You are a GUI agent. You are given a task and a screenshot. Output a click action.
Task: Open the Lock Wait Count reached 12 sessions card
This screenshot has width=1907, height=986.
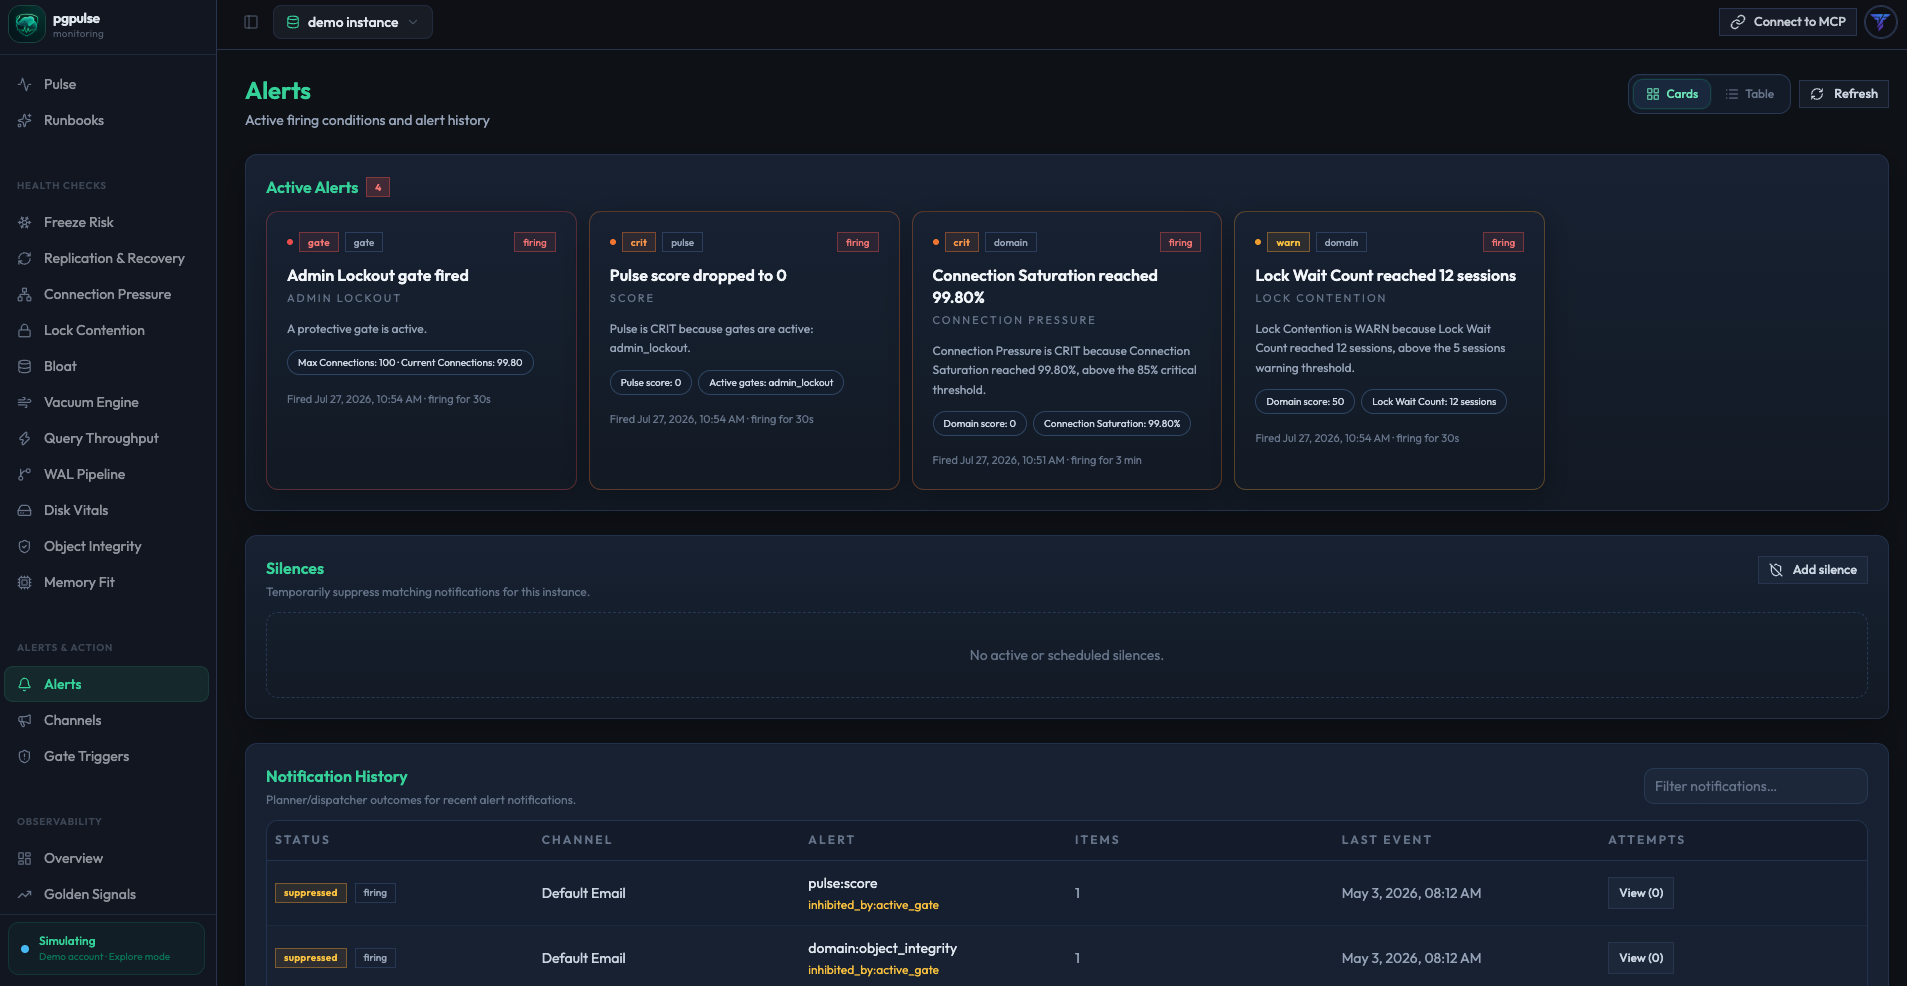point(1389,350)
